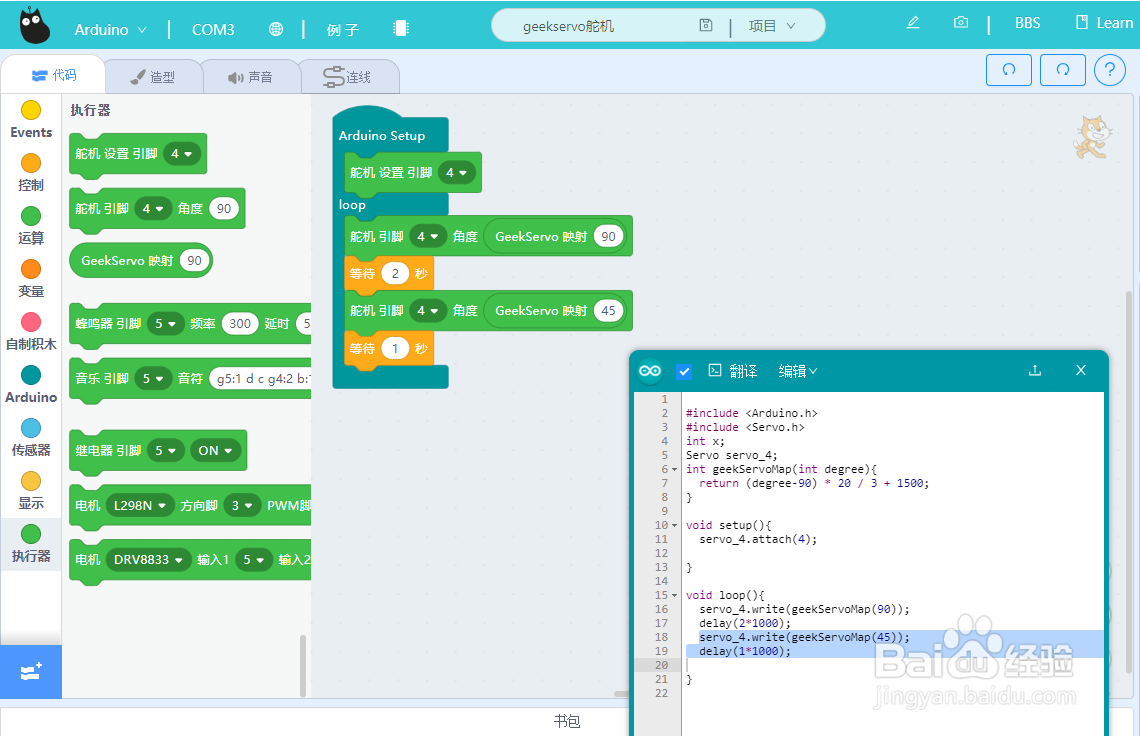Click the GeekServo 映射 palette block
1140x736 pixels.
(141, 260)
